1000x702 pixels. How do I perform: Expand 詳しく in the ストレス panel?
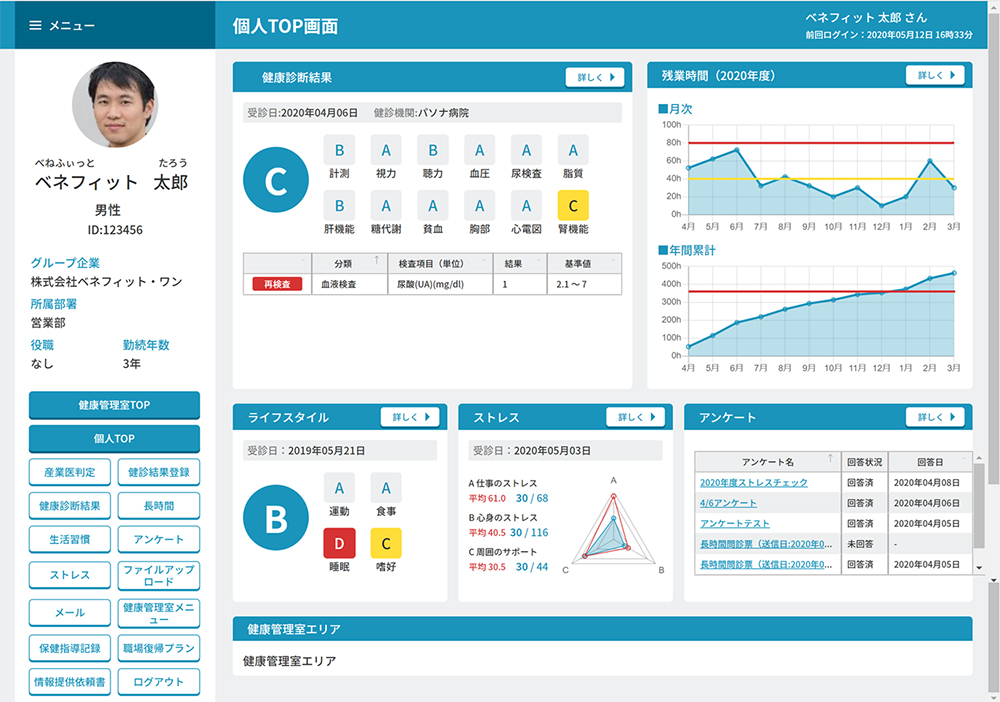pos(635,417)
